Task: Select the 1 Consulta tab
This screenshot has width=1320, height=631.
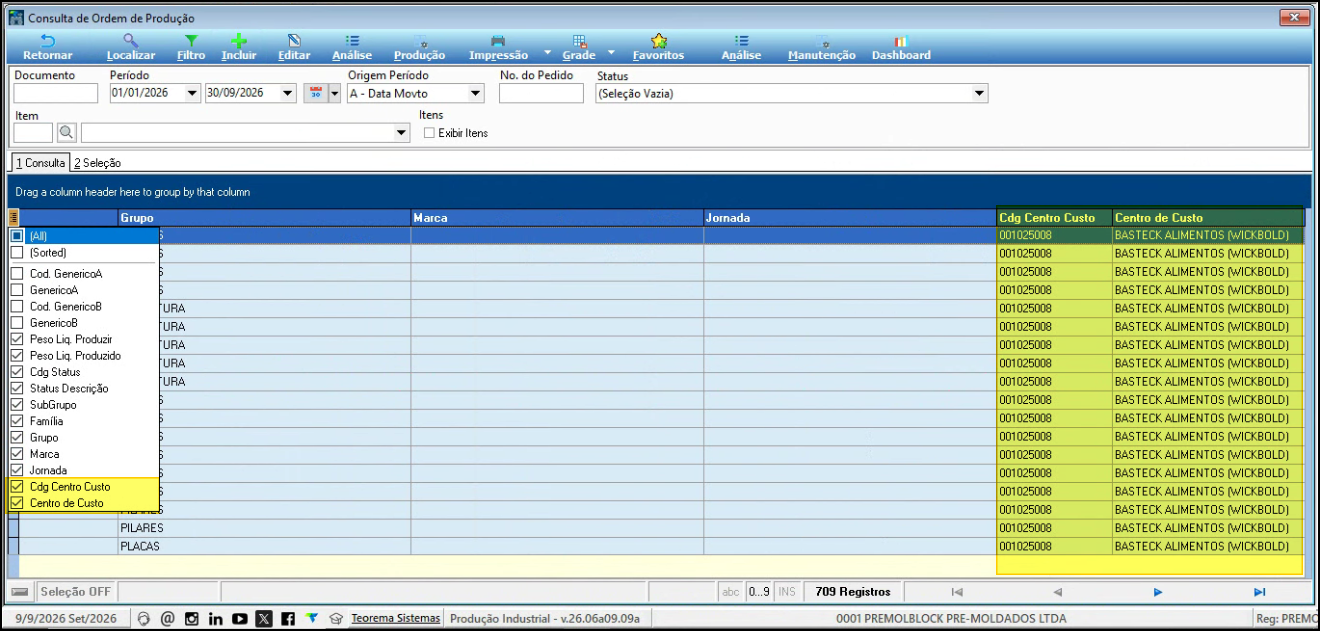Action: point(40,163)
